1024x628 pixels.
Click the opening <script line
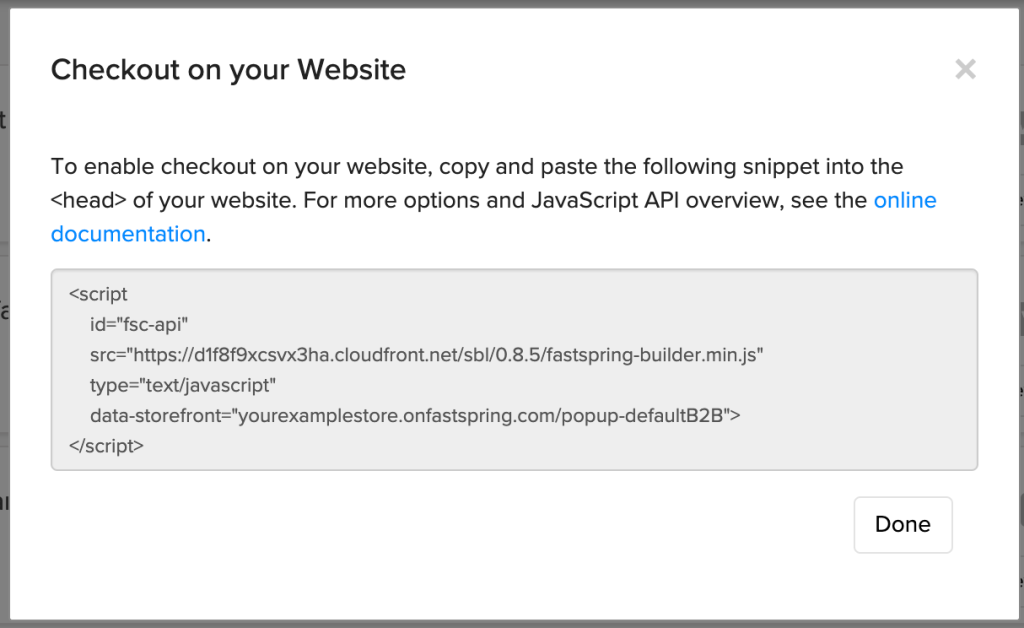(x=98, y=294)
